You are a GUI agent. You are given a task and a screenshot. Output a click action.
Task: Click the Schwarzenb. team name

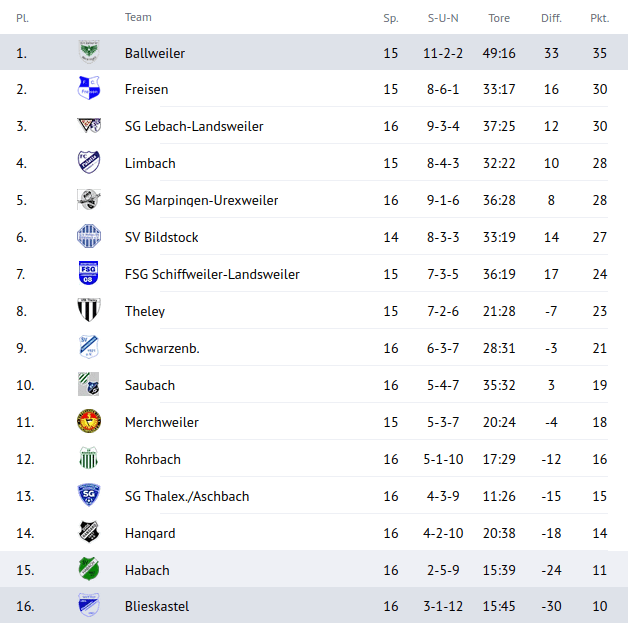pyautogui.click(x=162, y=348)
